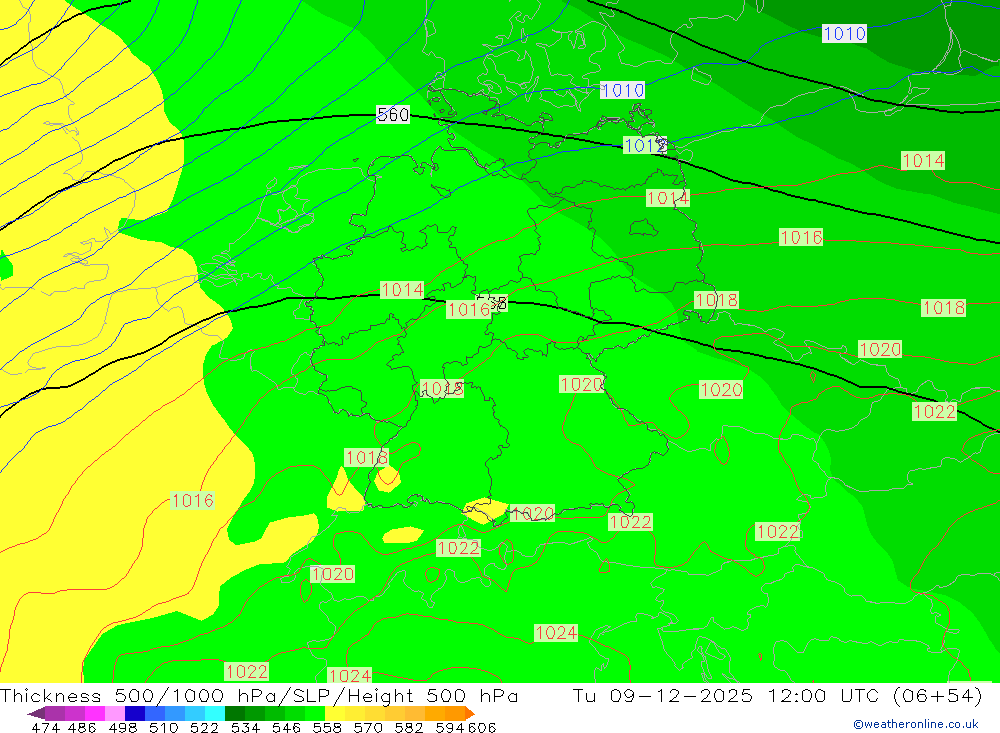Click the 498 legend value
Image resolution: width=1000 pixels, height=733 pixels.
point(122,727)
